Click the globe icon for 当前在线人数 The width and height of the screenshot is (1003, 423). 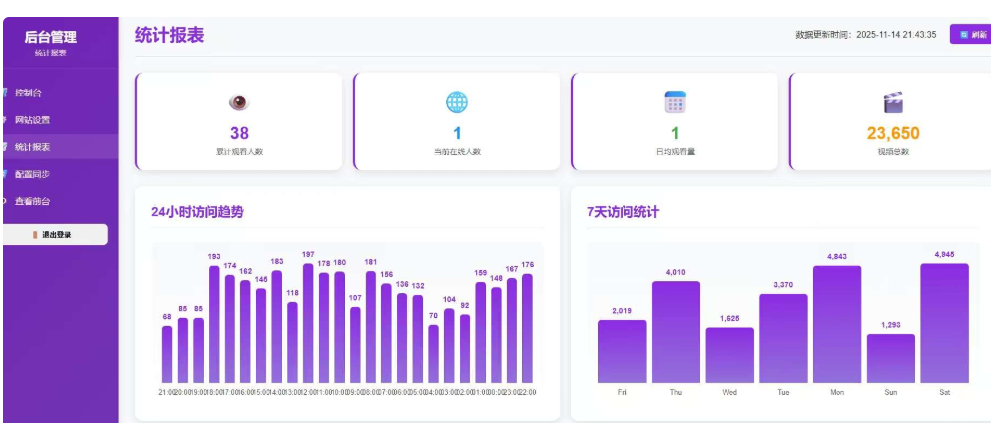tap(457, 102)
